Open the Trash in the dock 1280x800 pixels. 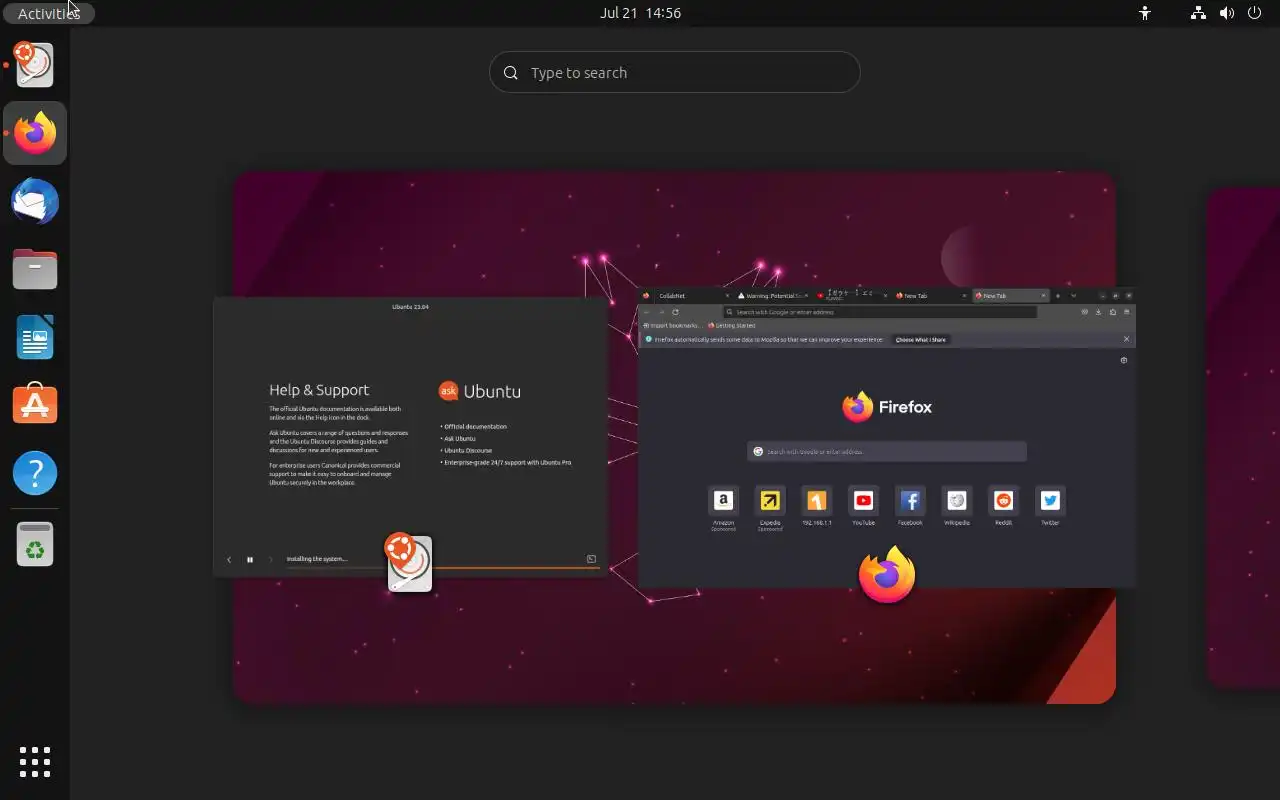pyautogui.click(x=35, y=545)
